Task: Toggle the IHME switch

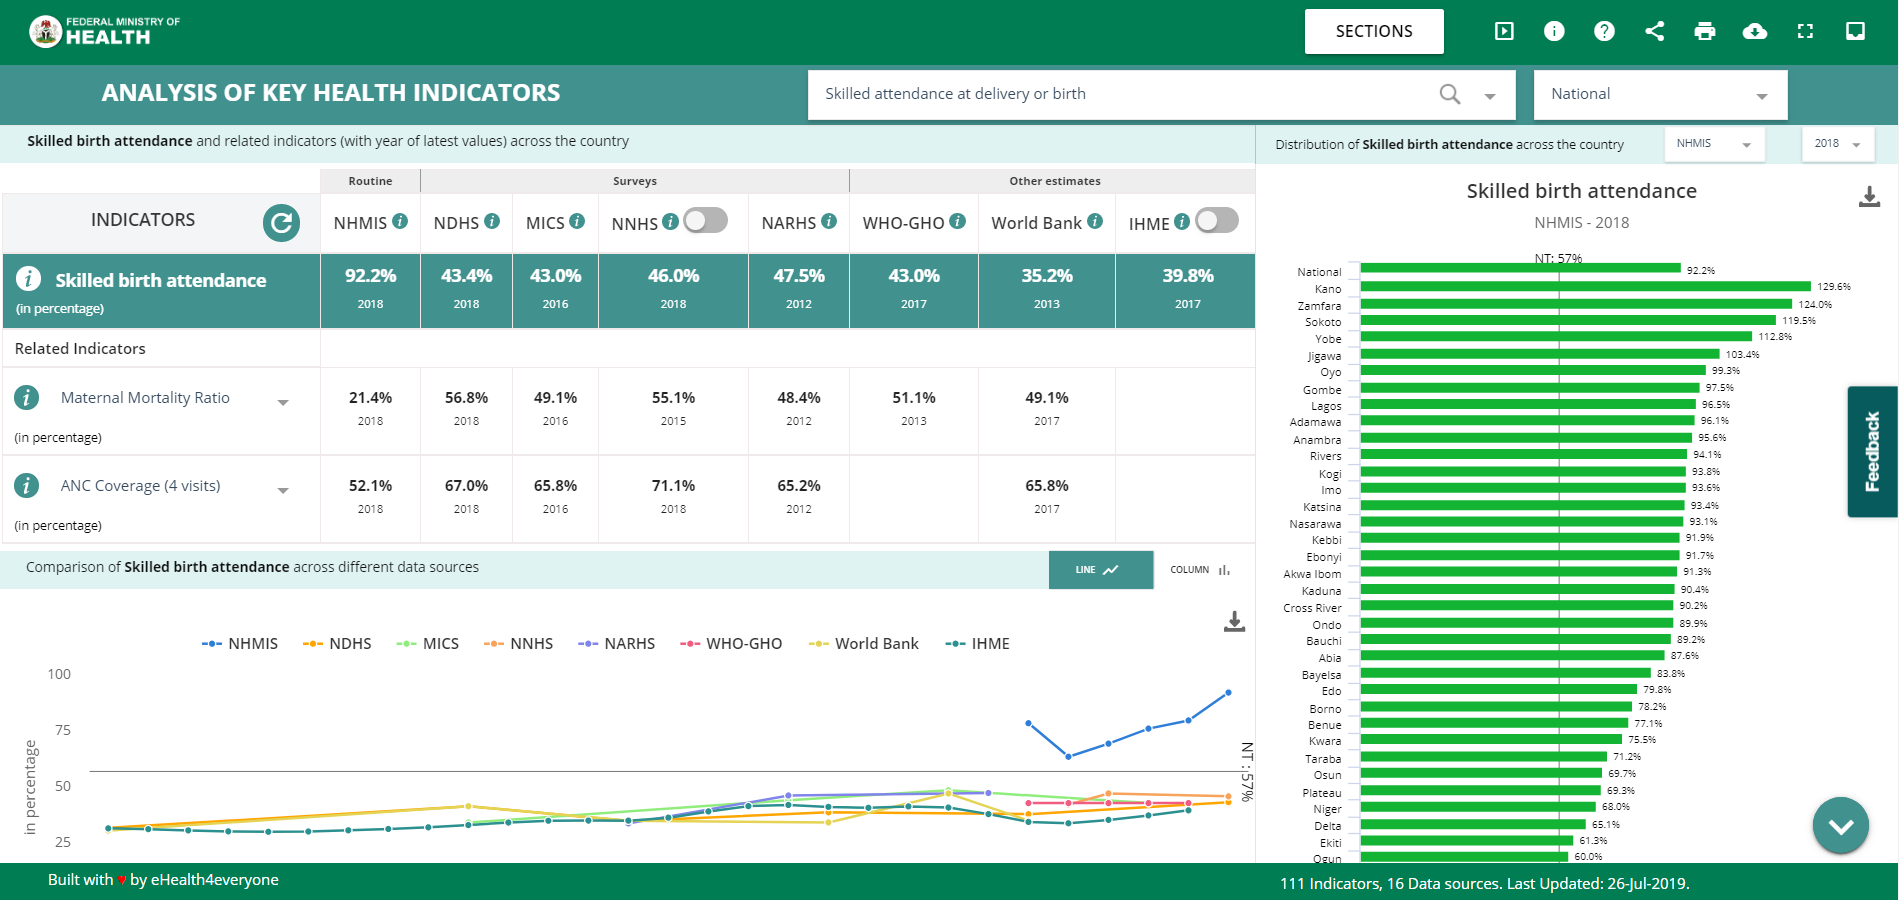Action: pos(1217,220)
